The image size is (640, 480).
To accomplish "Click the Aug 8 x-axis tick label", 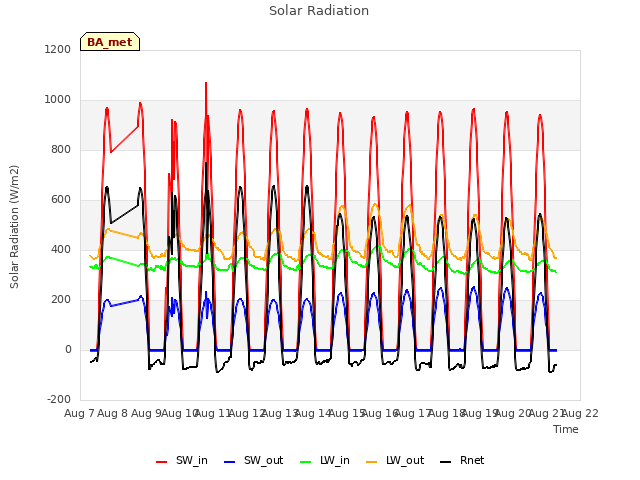I will [113, 413].
